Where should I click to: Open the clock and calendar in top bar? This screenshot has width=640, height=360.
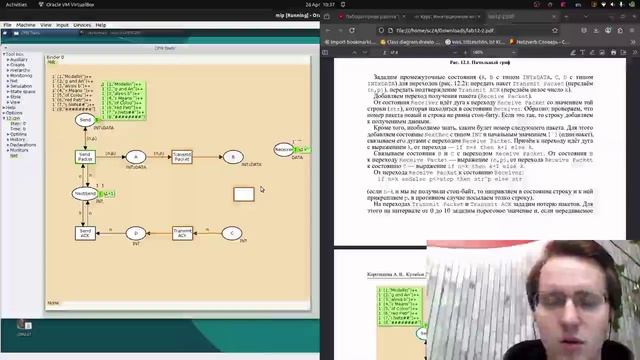(320, 4)
